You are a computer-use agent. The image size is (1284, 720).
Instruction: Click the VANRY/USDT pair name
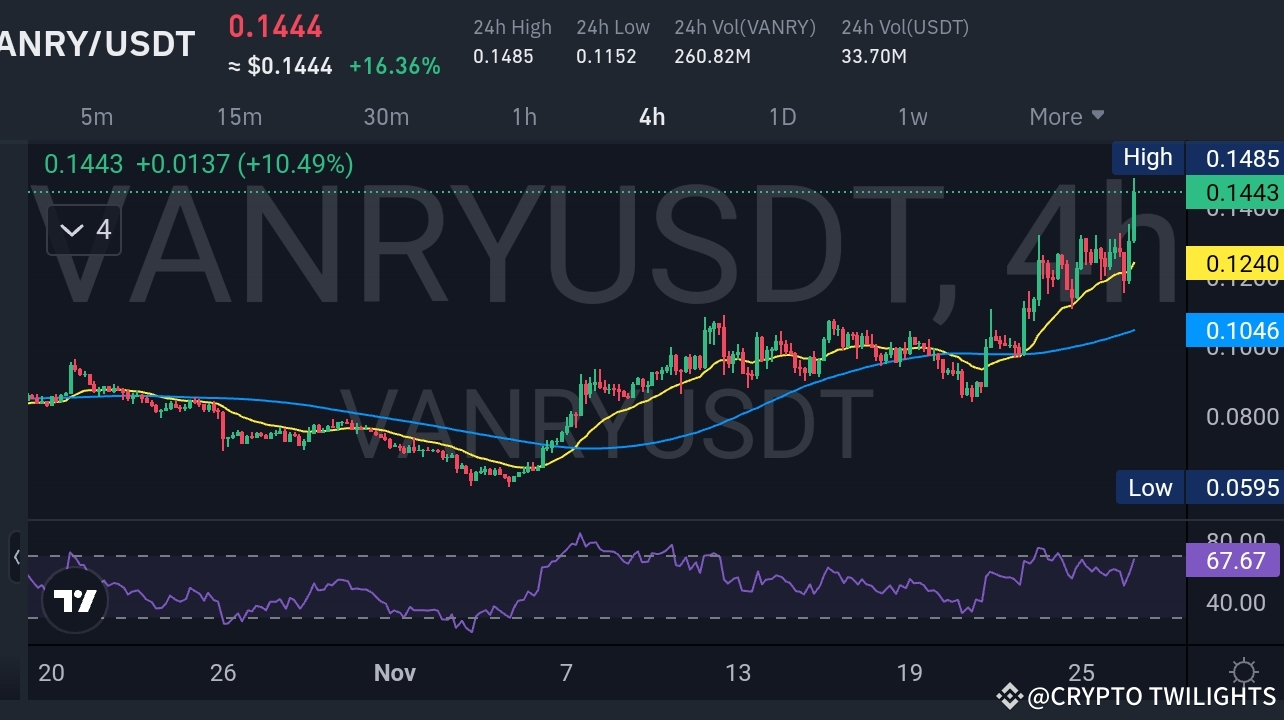point(95,44)
